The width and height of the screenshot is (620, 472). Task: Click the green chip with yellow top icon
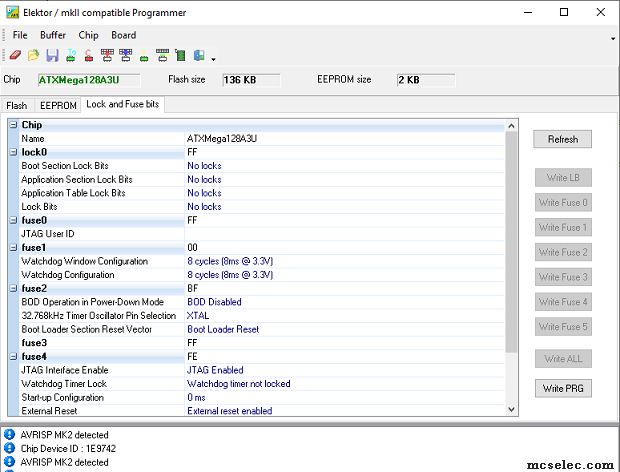144,58
